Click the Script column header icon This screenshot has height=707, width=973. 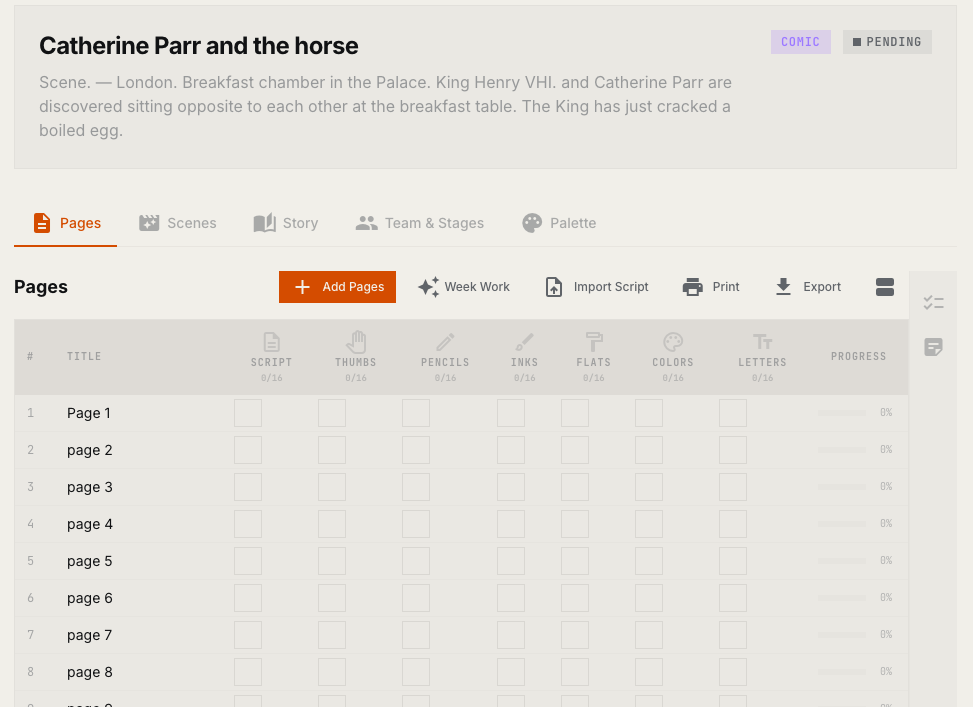(271, 342)
